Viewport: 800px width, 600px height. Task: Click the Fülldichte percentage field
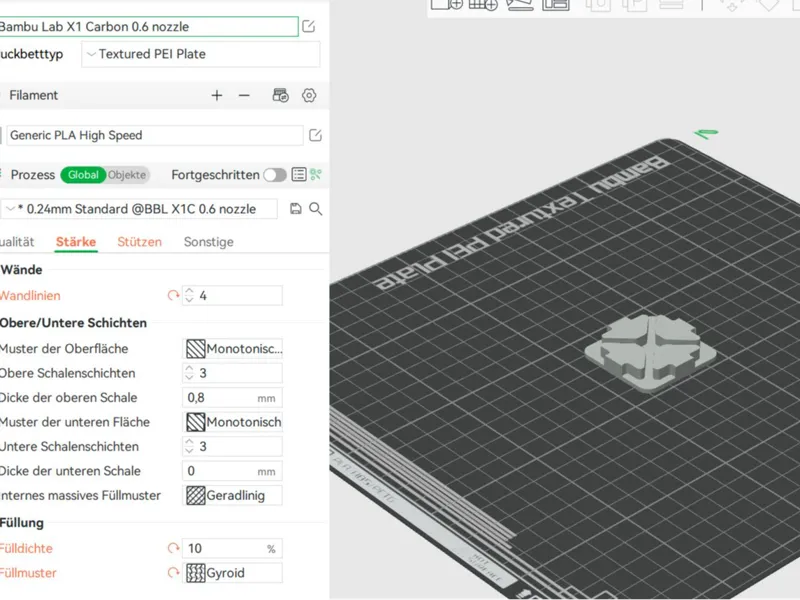click(x=233, y=548)
